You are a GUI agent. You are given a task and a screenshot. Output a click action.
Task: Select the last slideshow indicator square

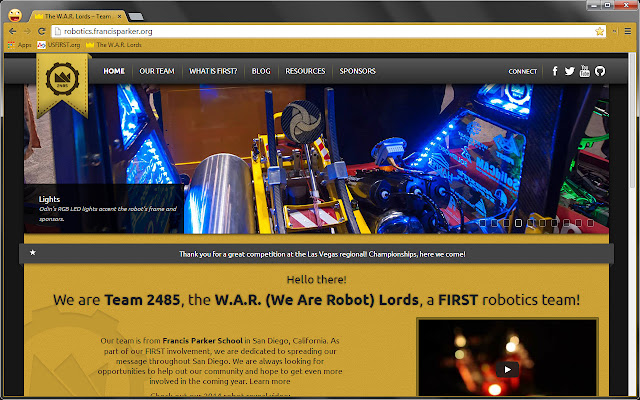(590, 223)
